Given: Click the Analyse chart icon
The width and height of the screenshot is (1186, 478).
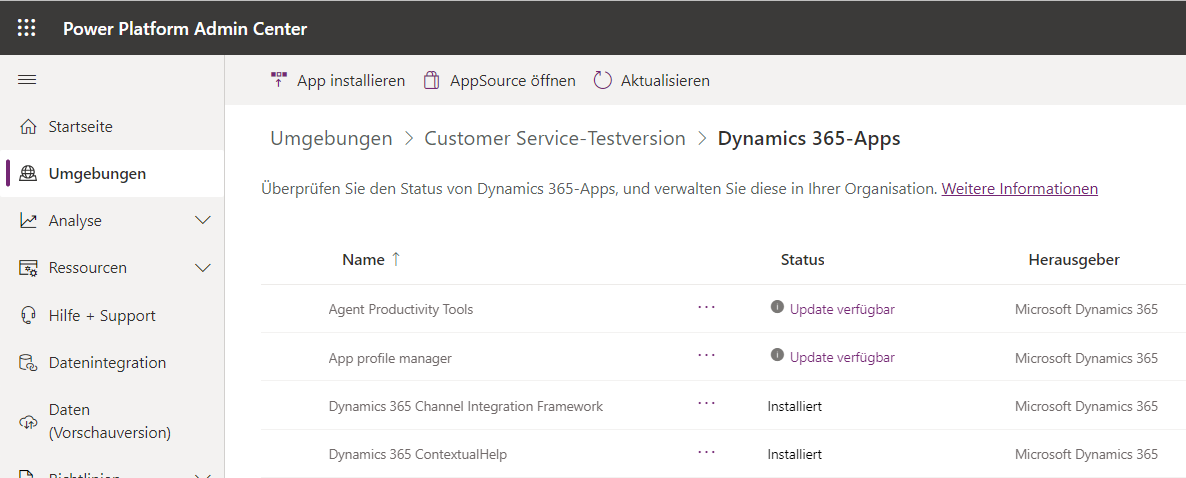Looking at the screenshot, I should click(28, 221).
